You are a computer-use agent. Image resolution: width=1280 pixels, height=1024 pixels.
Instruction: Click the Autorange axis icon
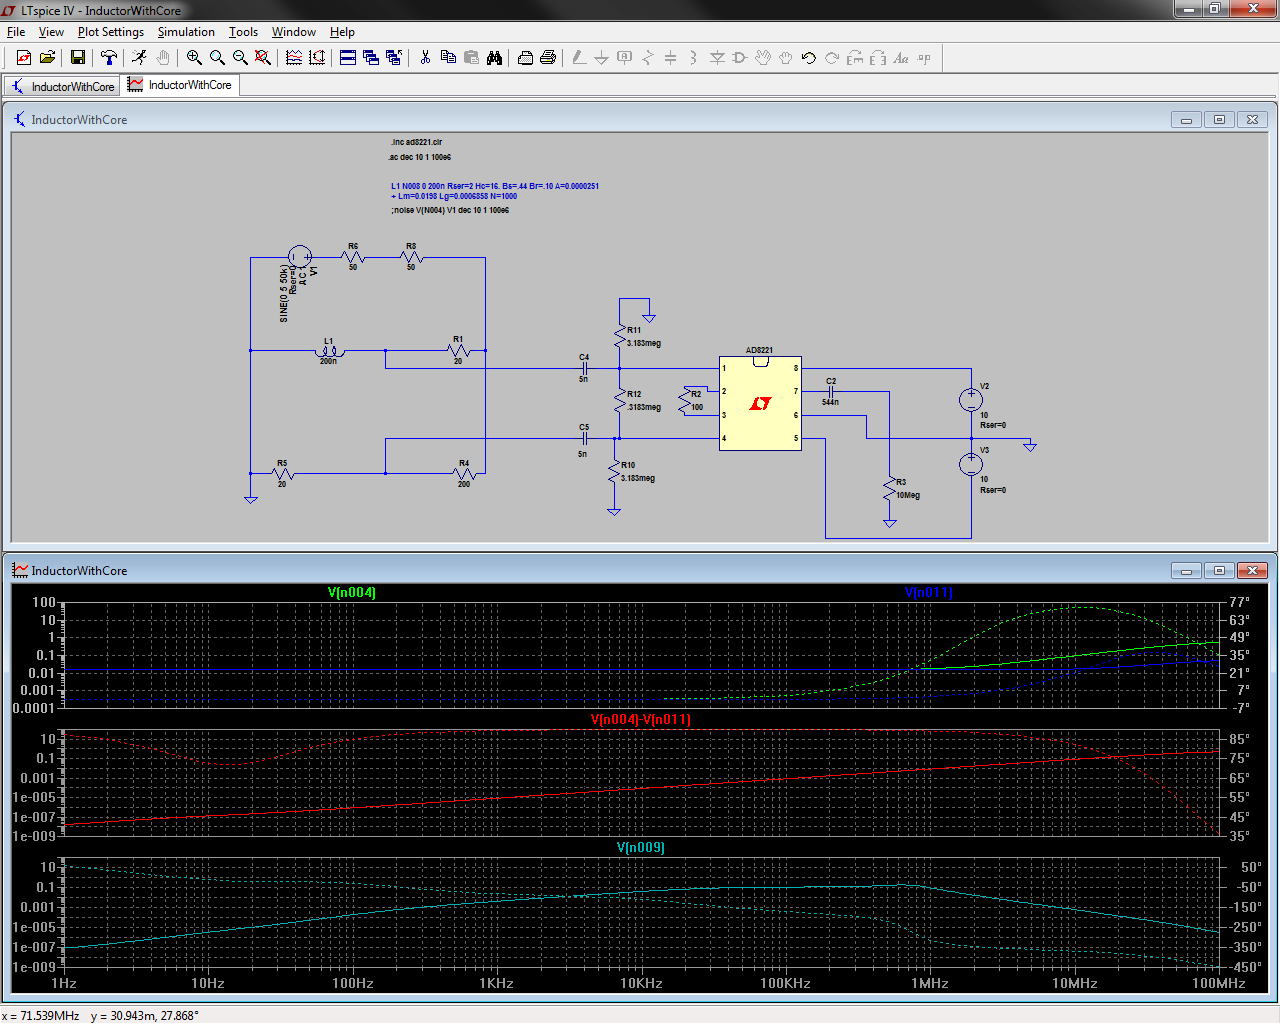(317, 58)
